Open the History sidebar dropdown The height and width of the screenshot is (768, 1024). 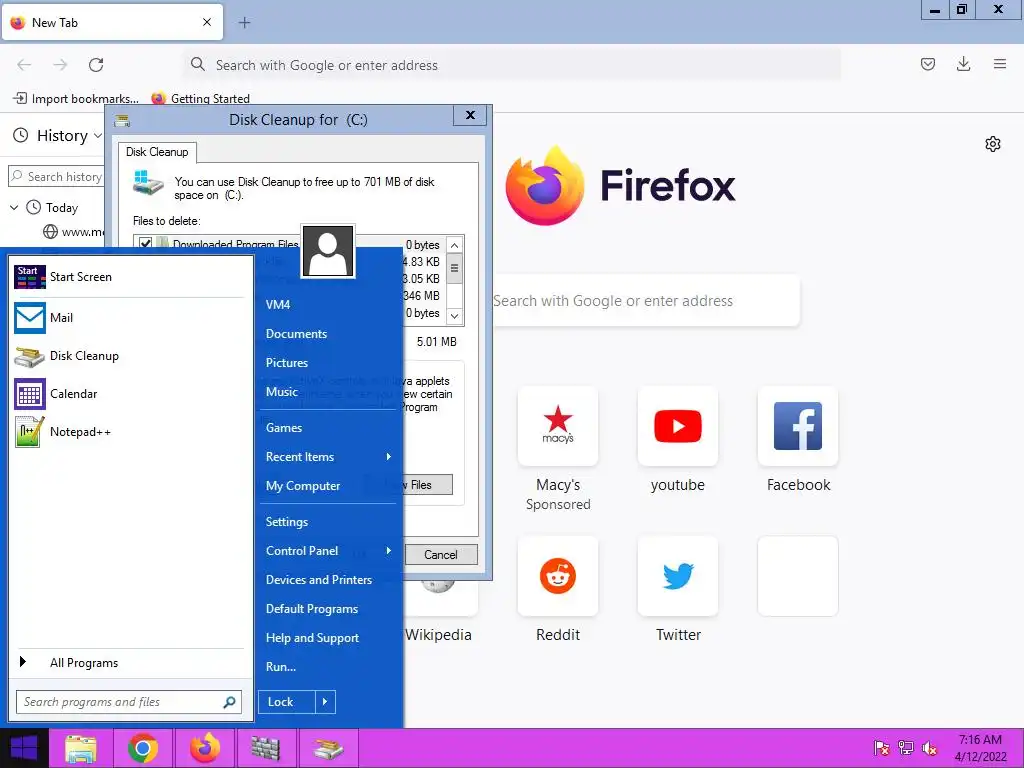click(x=97, y=136)
